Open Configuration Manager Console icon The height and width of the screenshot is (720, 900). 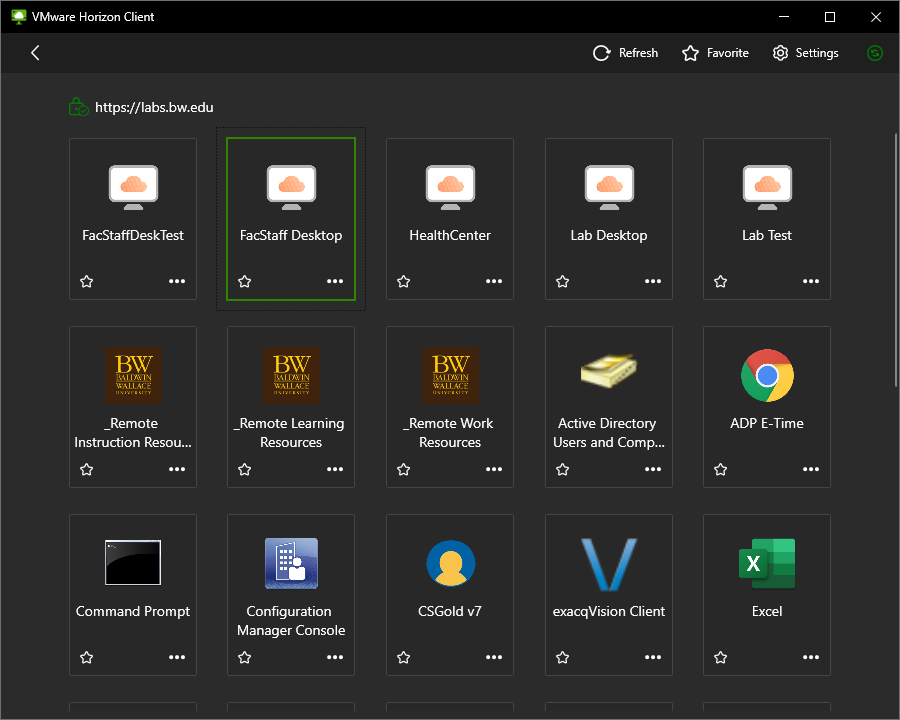pos(291,563)
